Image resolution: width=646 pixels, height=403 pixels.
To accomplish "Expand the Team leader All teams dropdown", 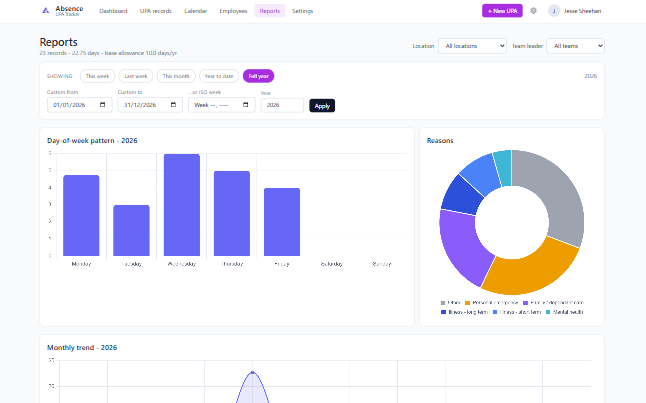I will [x=575, y=46].
